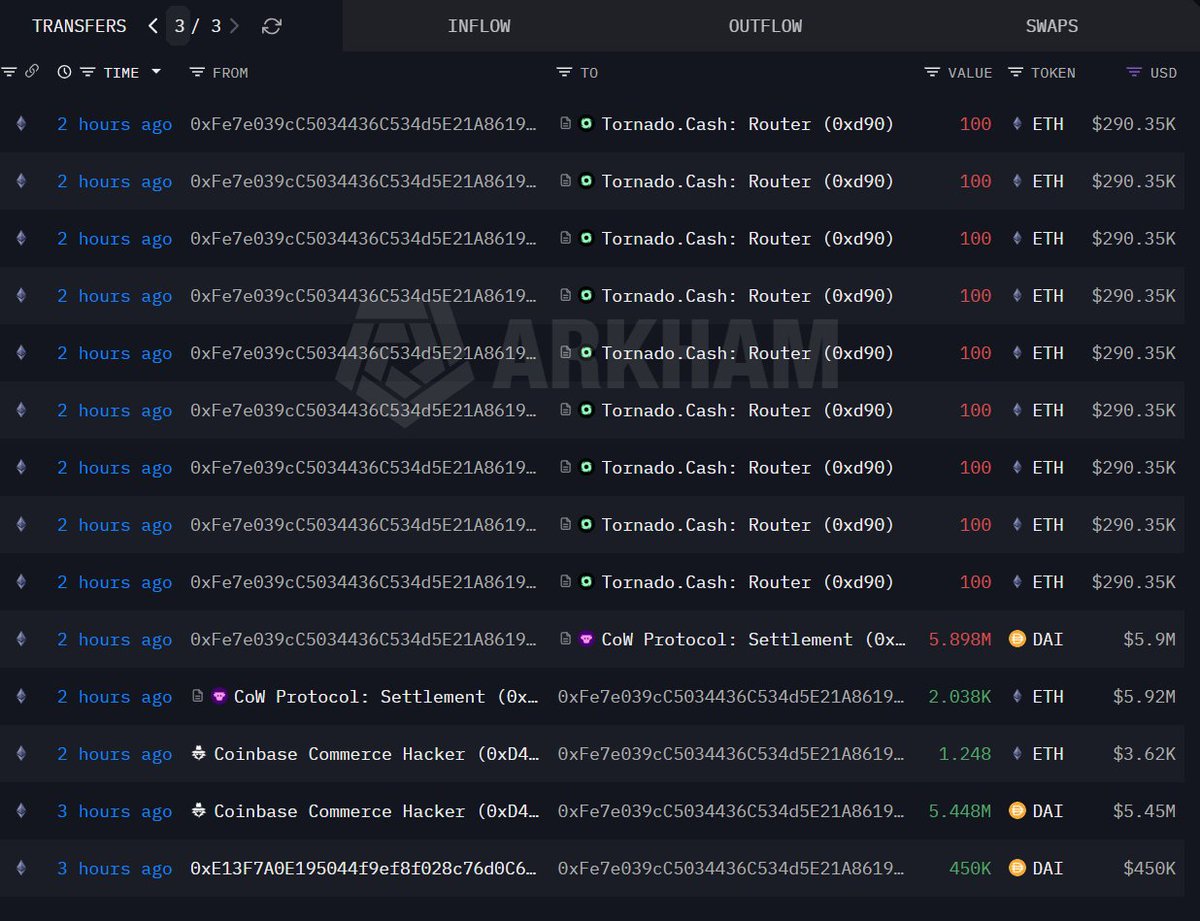Screen dimensions: 1200x921
Task: Click Ethereum chain icon of the $5.45M row
Action: [21, 811]
